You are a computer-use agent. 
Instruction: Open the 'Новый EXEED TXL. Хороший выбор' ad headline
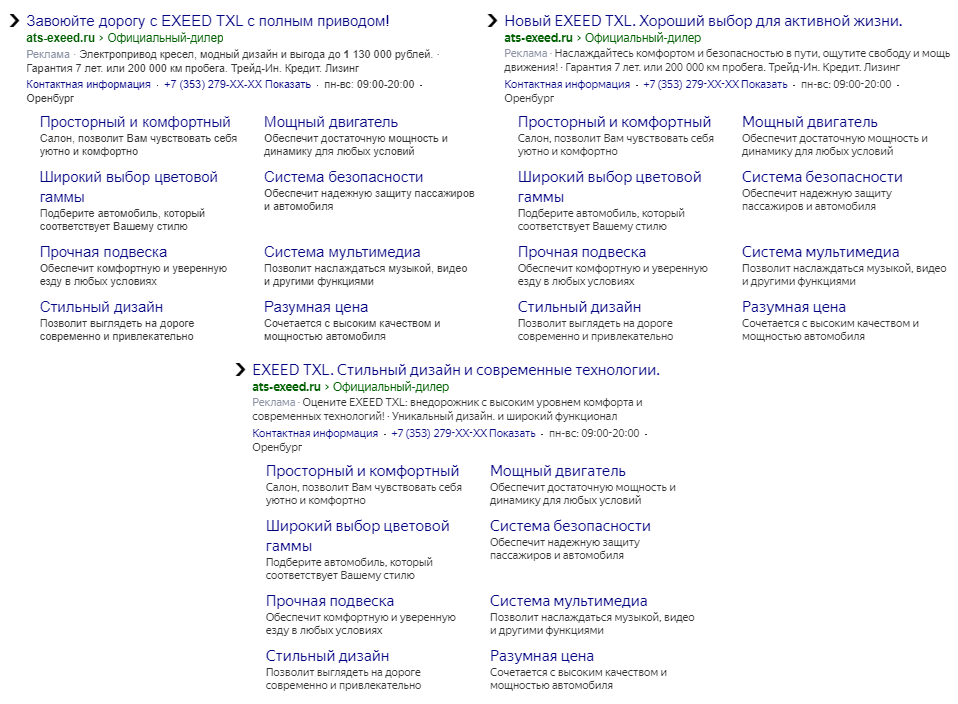point(703,21)
